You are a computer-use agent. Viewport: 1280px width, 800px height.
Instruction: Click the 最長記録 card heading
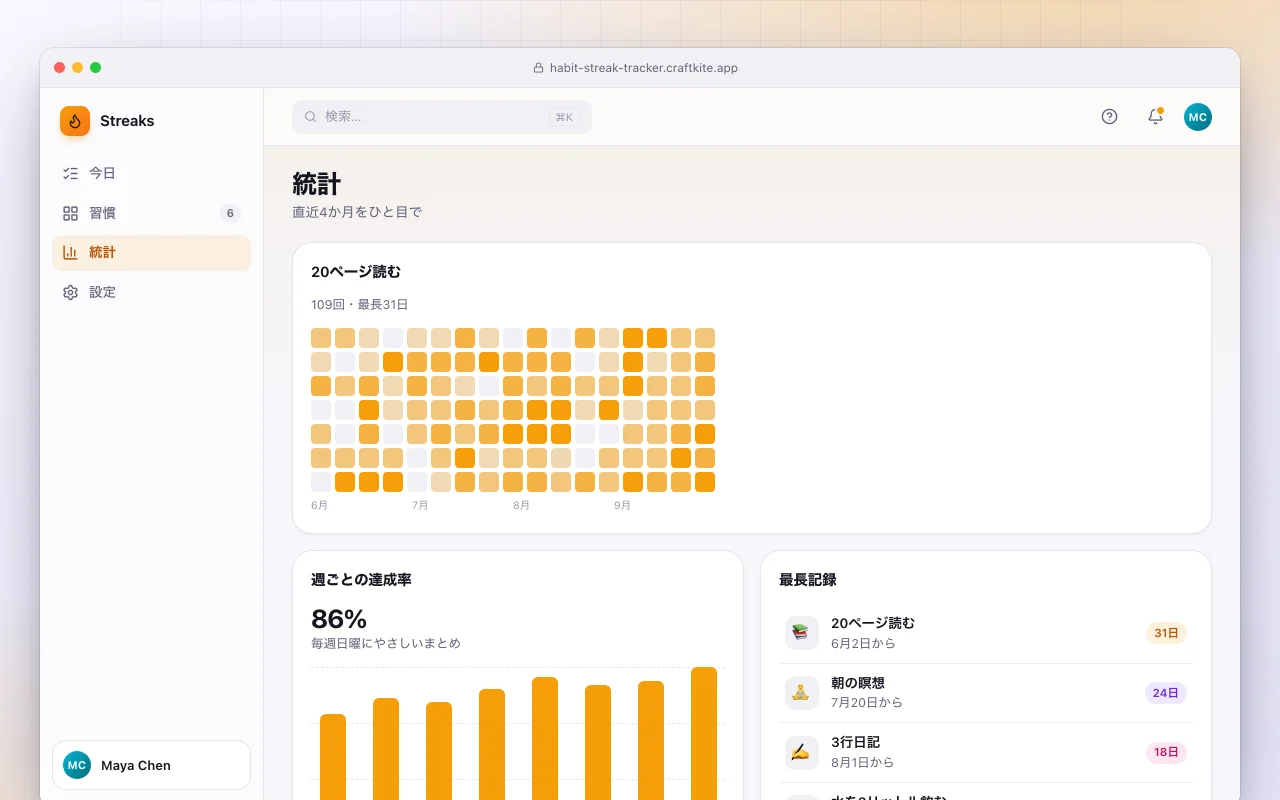(x=808, y=580)
